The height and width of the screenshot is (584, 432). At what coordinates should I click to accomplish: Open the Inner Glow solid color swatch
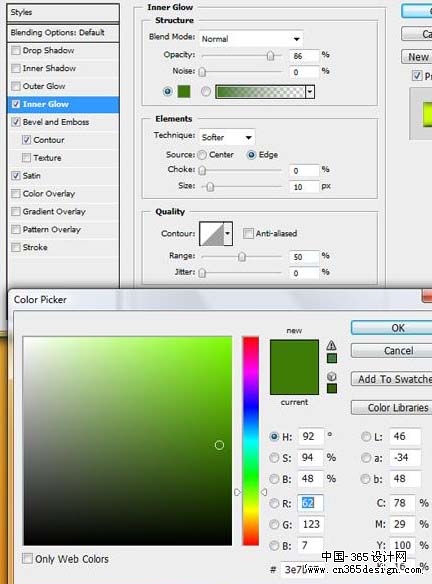click(x=184, y=91)
